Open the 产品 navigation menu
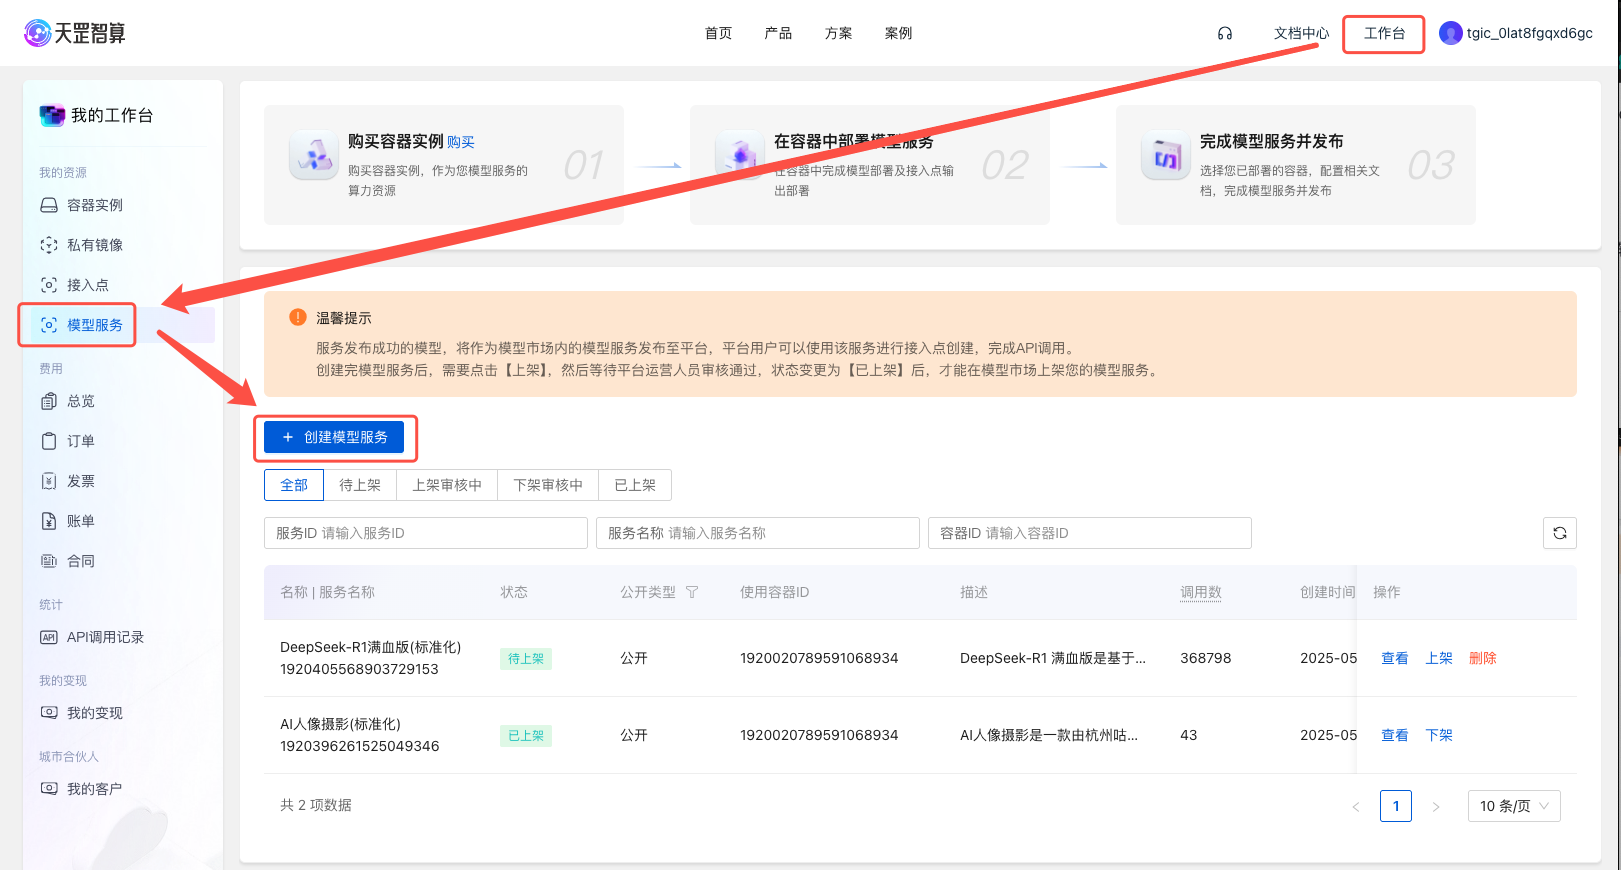 click(778, 33)
